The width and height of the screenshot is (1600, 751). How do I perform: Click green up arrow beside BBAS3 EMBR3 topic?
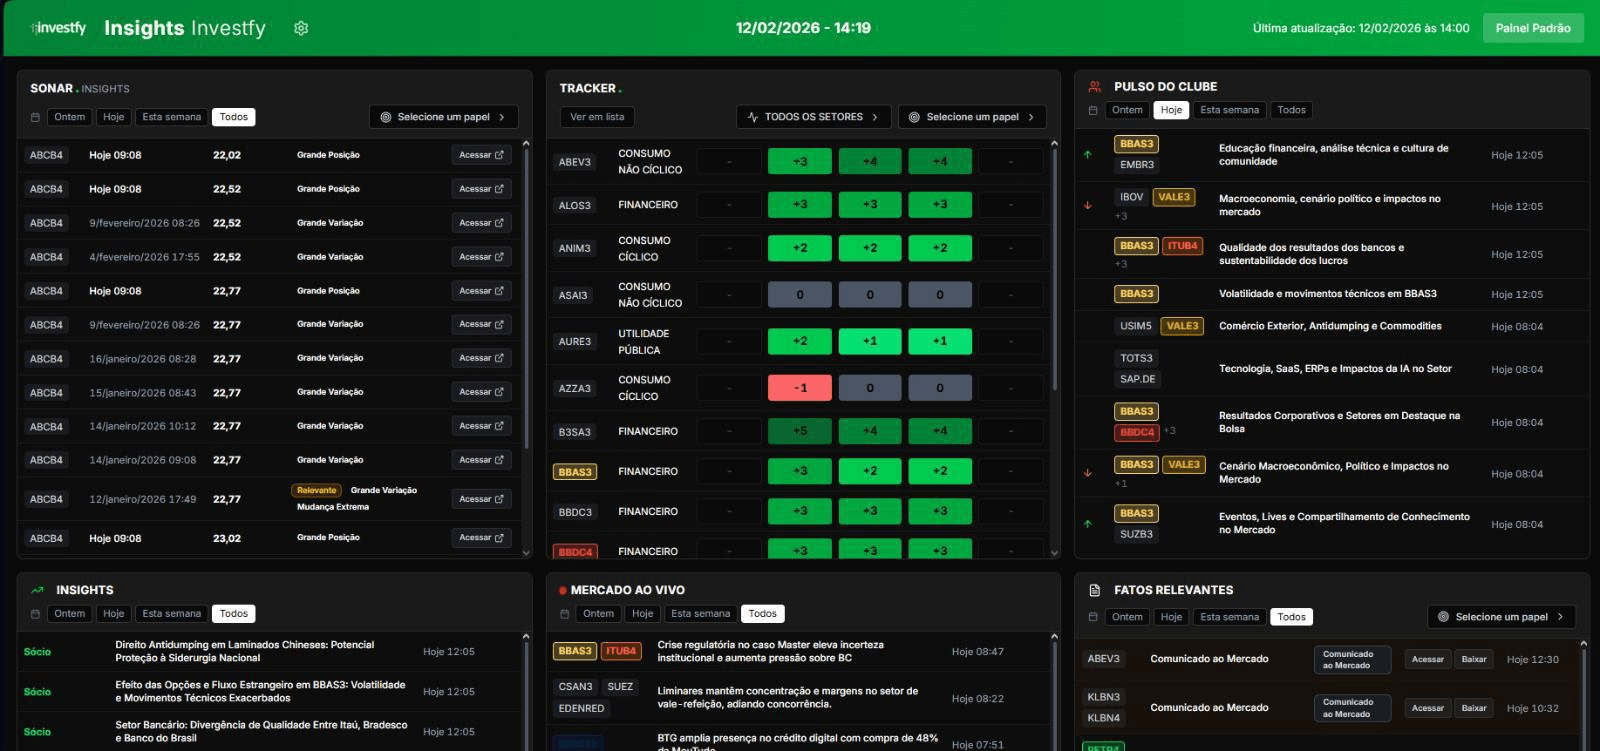pos(1088,154)
